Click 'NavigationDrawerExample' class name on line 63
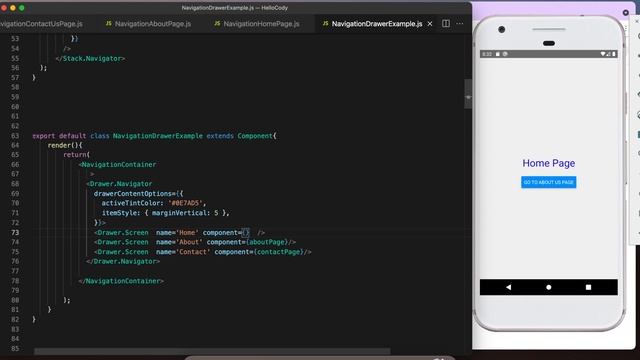 [x=158, y=136]
